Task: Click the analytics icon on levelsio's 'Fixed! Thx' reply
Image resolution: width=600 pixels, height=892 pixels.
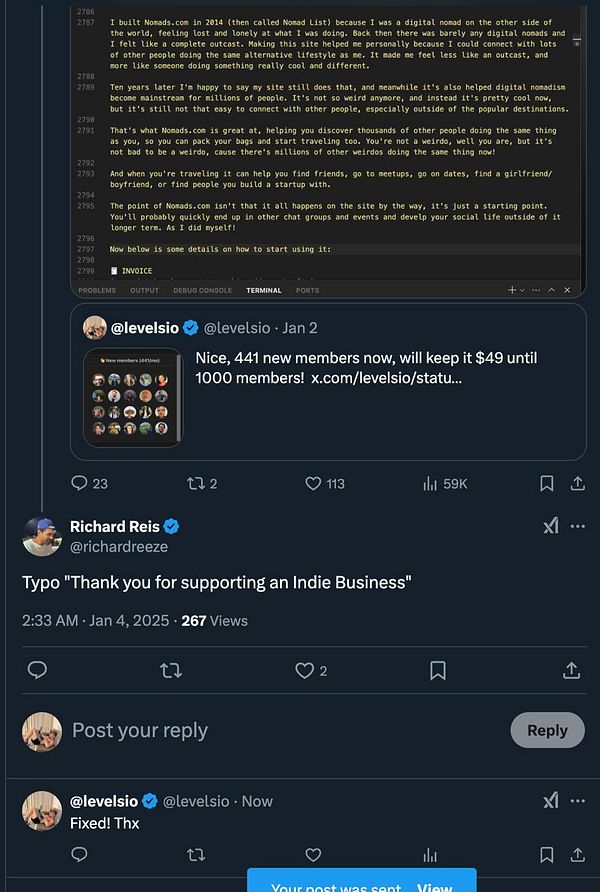Action: [429, 855]
